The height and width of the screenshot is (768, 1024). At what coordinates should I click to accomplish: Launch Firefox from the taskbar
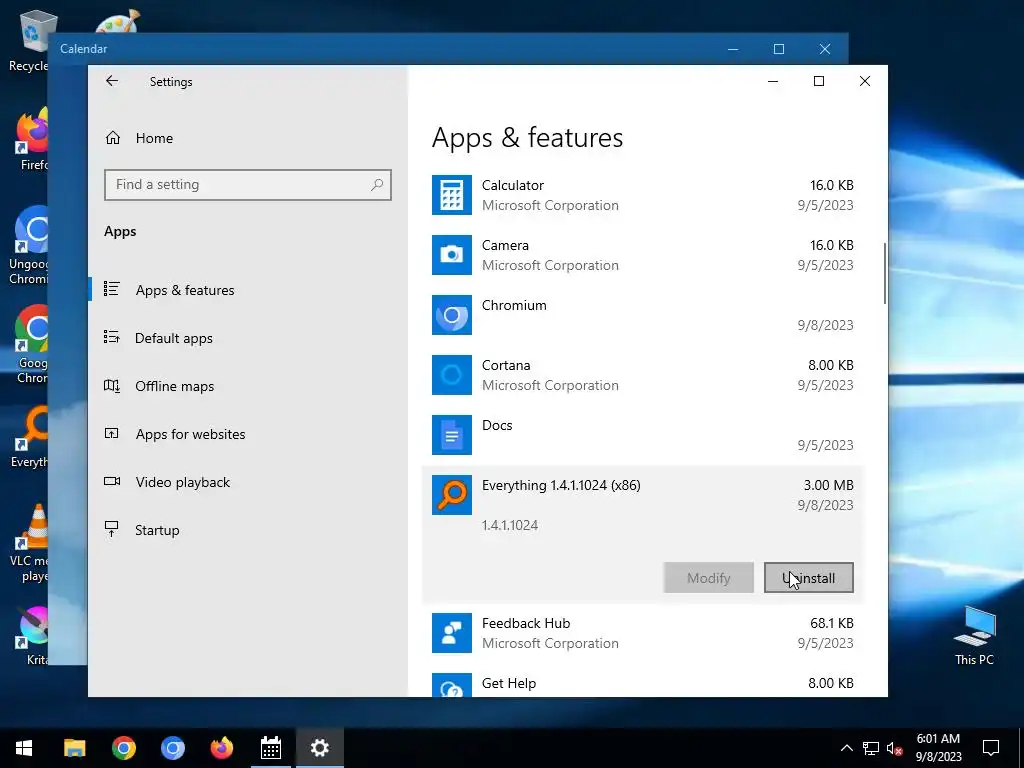click(222, 748)
